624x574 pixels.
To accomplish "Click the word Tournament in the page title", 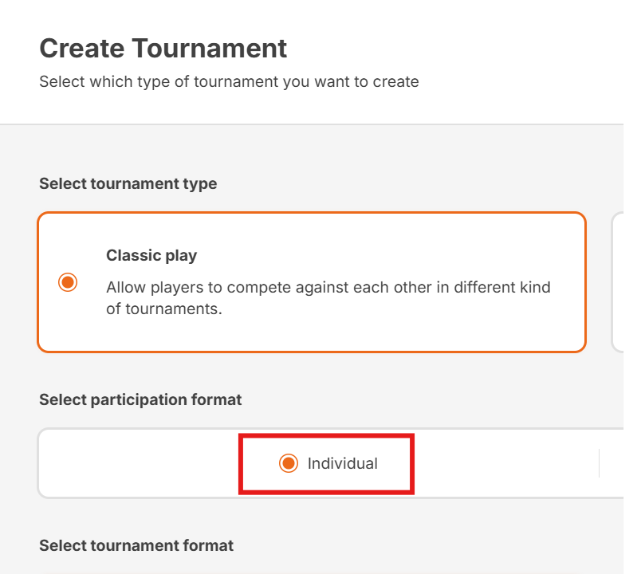I will pos(209,48).
